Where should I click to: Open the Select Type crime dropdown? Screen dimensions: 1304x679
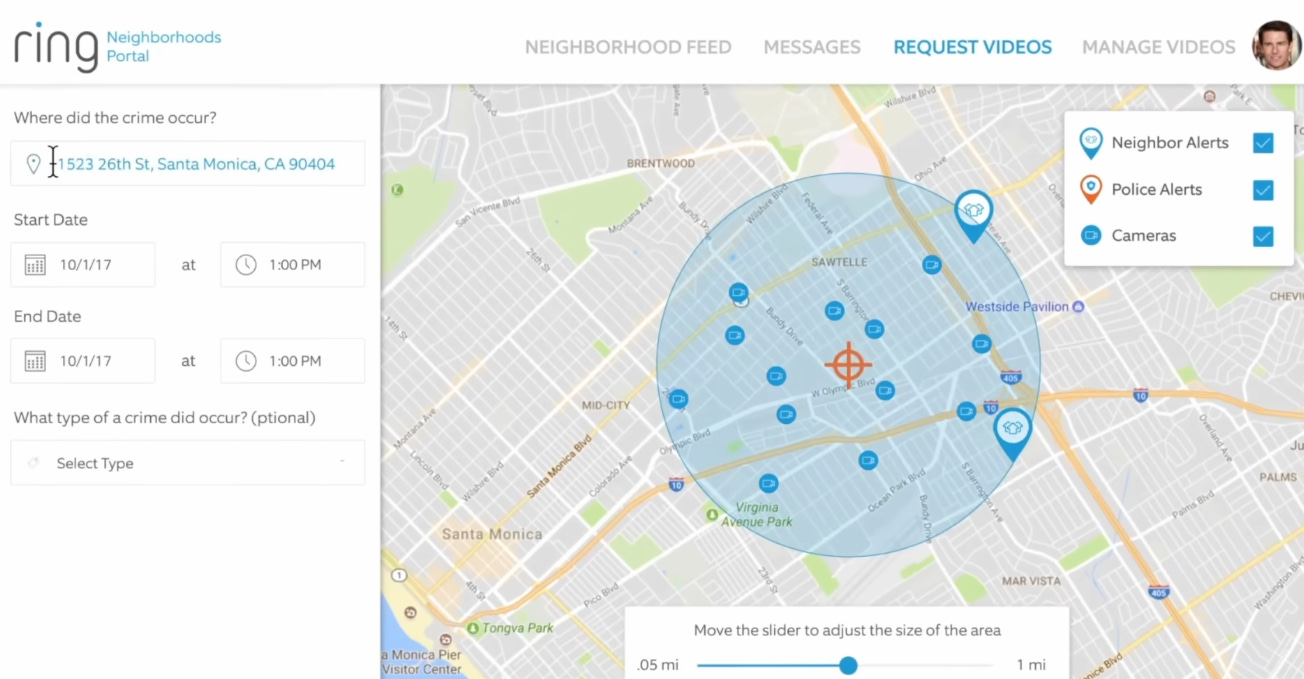point(188,463)
